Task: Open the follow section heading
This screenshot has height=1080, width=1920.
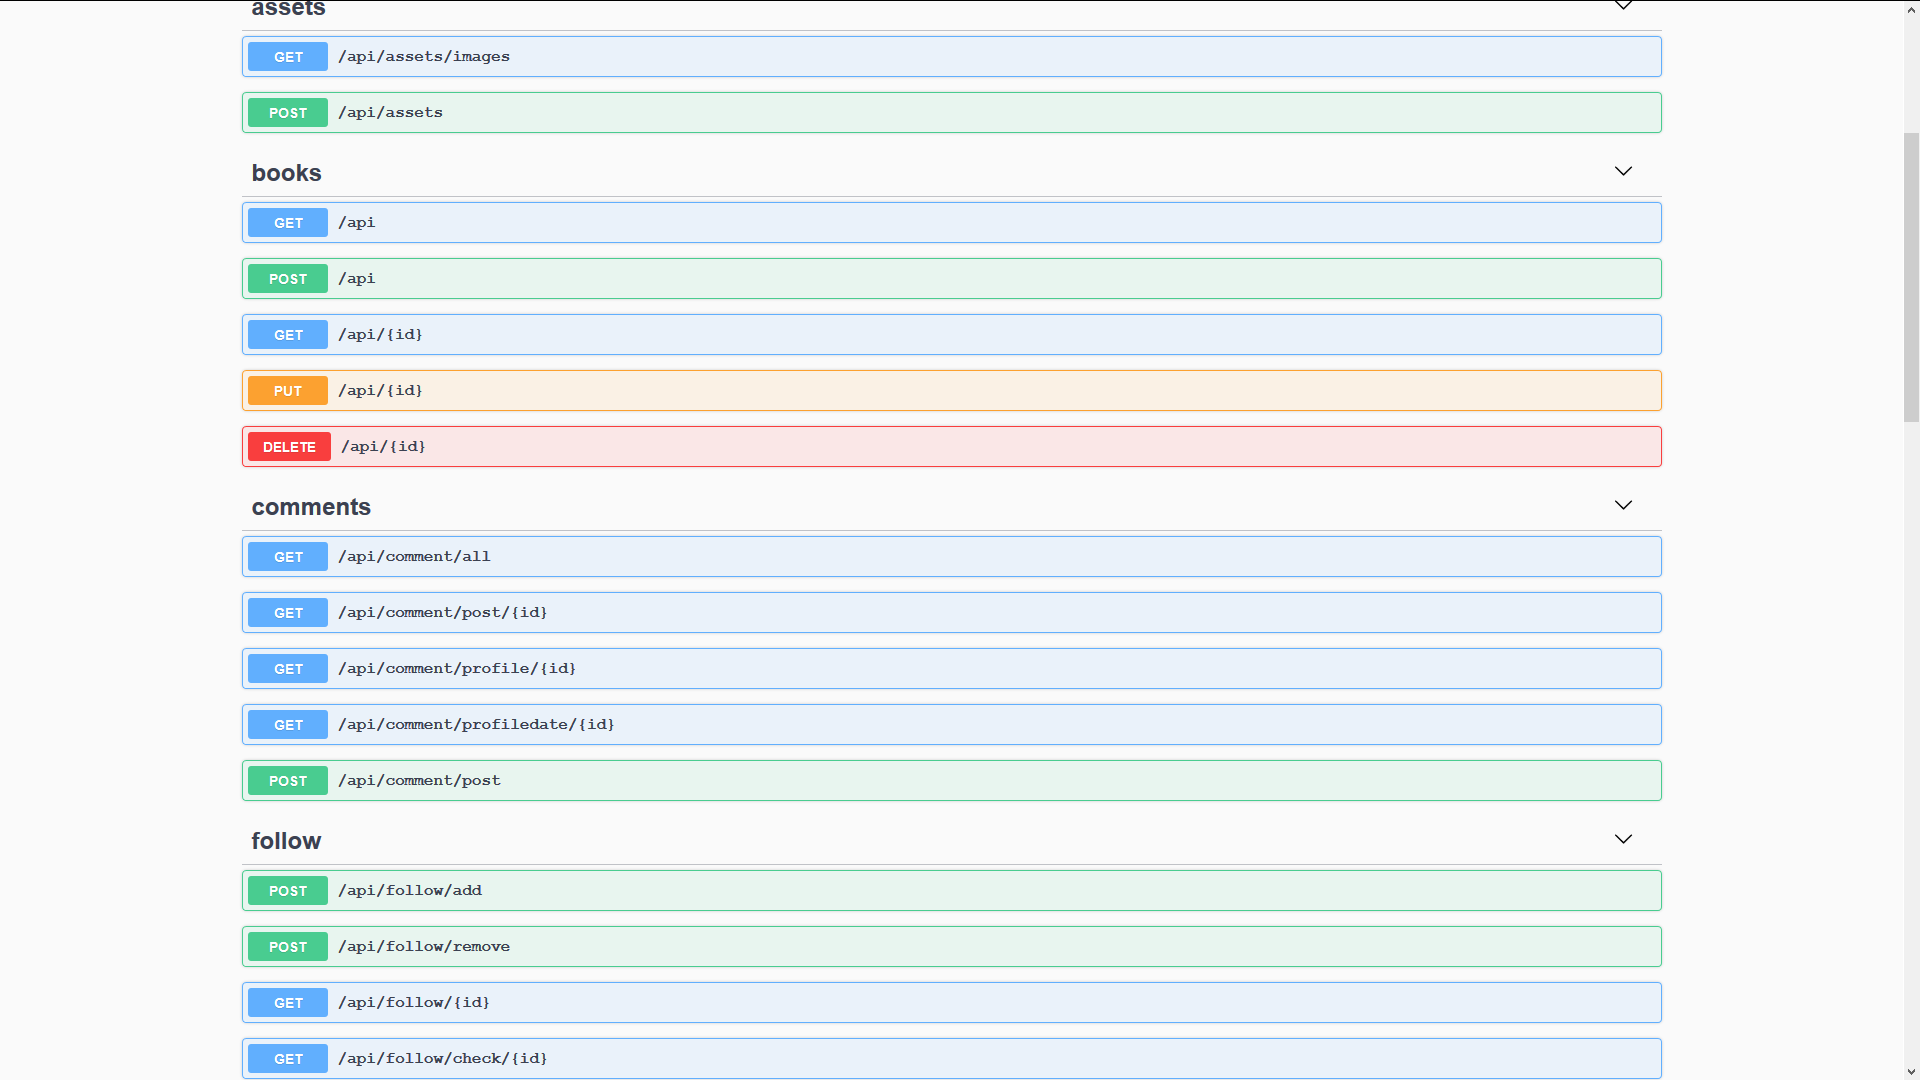Action: point(286,841)
